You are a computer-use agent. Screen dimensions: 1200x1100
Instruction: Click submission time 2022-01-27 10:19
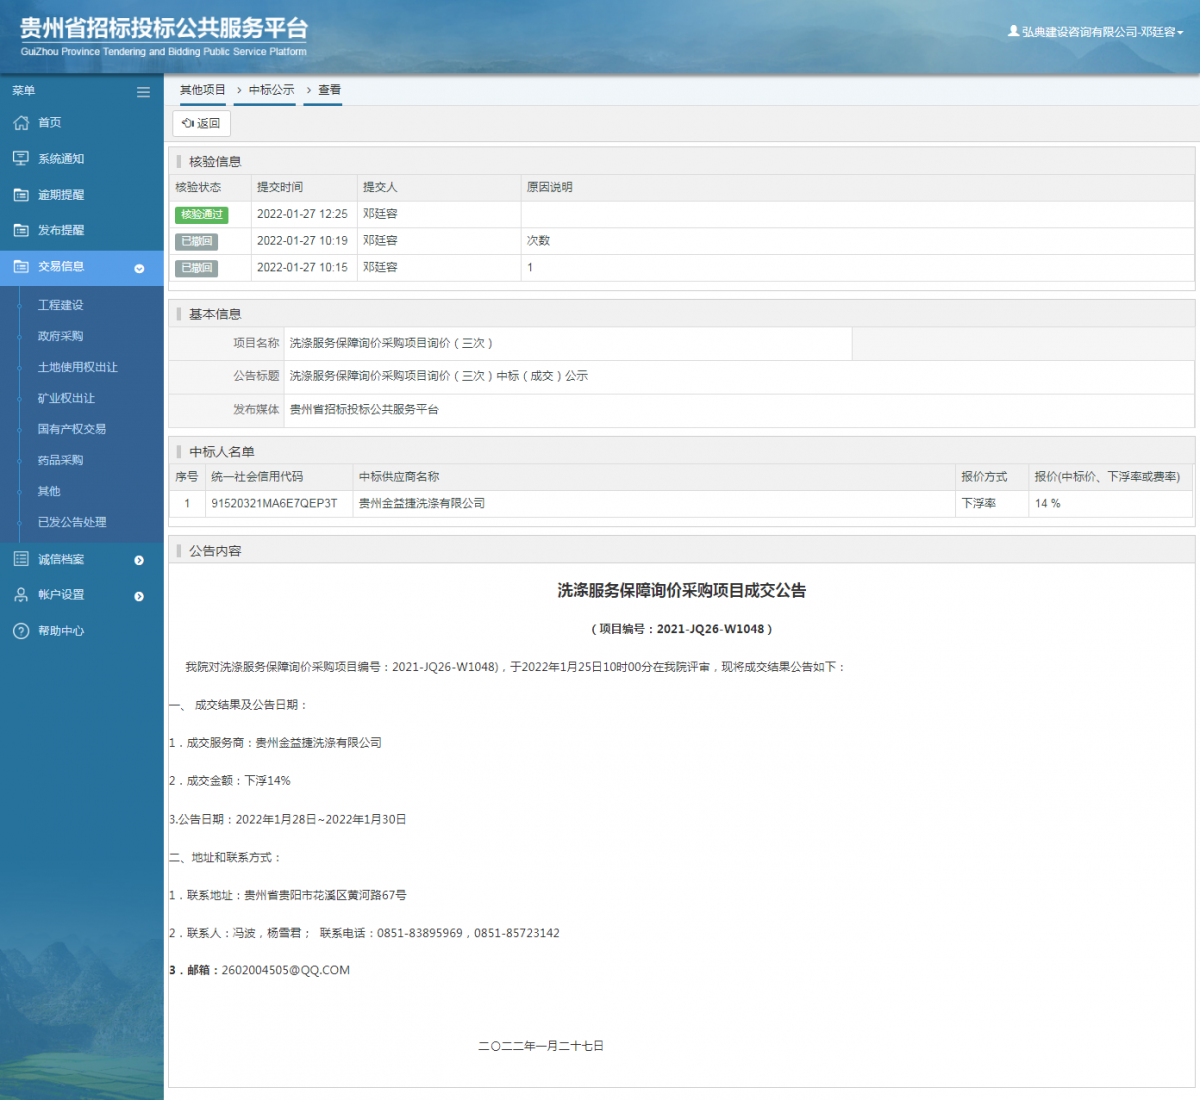(x=302, y=241)
